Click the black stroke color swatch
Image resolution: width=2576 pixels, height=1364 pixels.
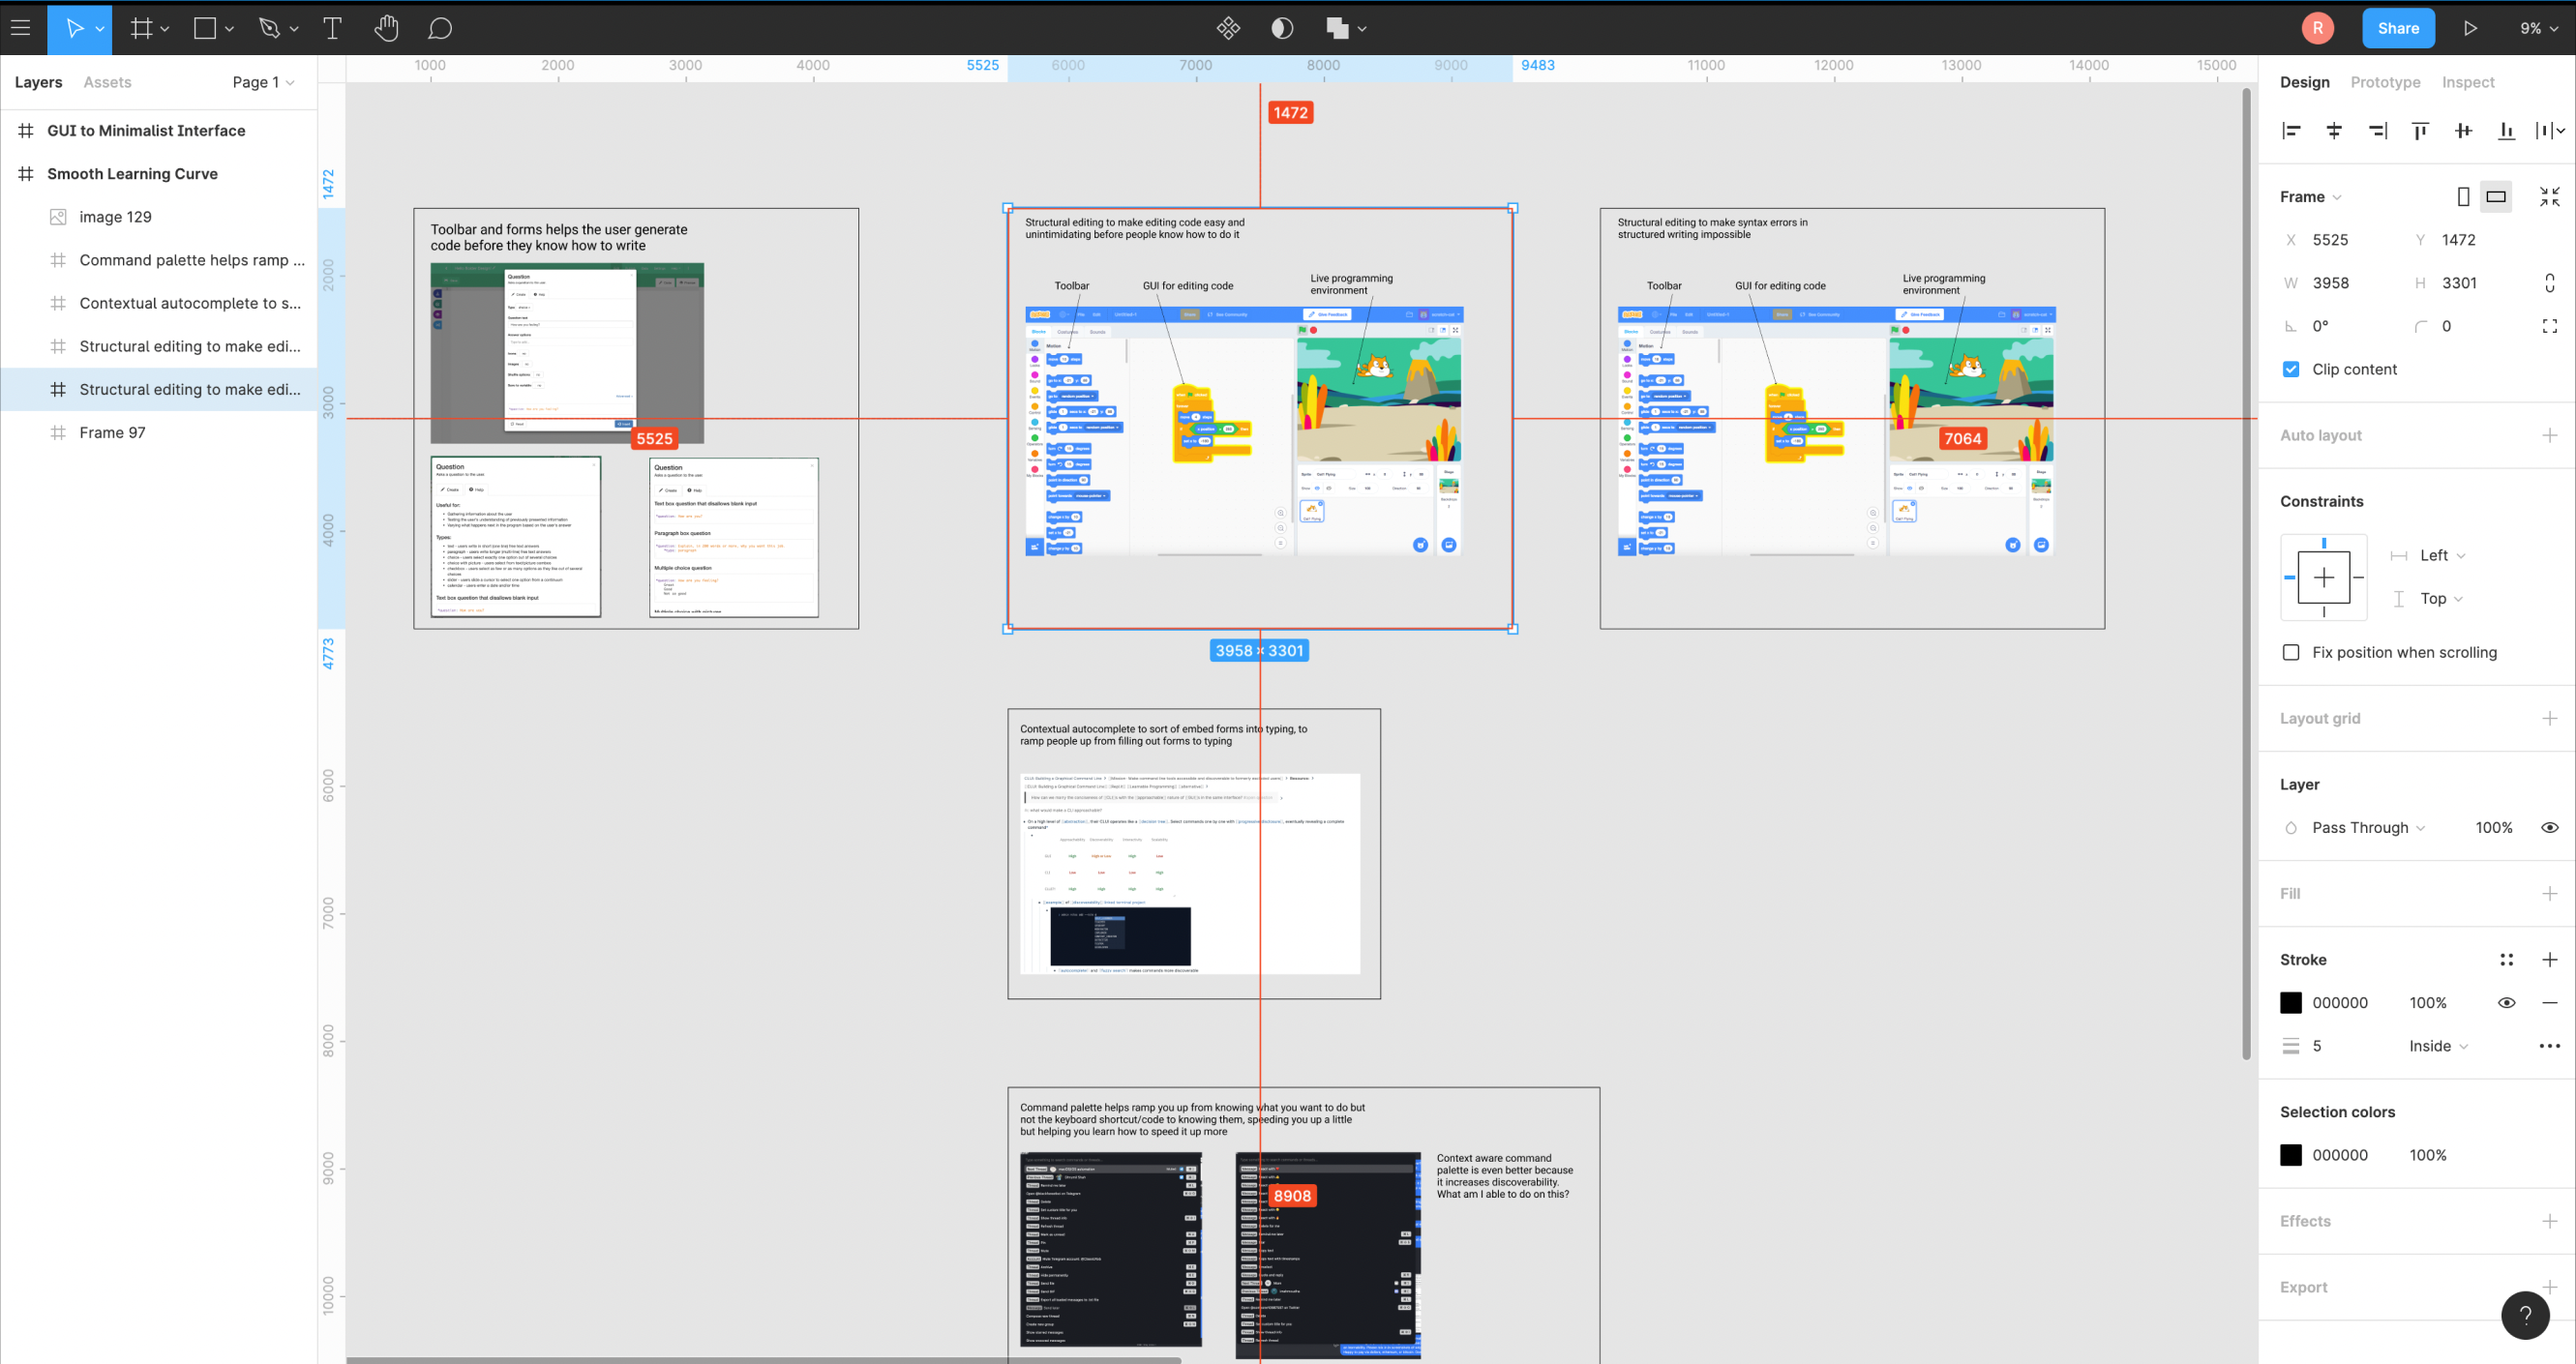tap(2290, 1002)
